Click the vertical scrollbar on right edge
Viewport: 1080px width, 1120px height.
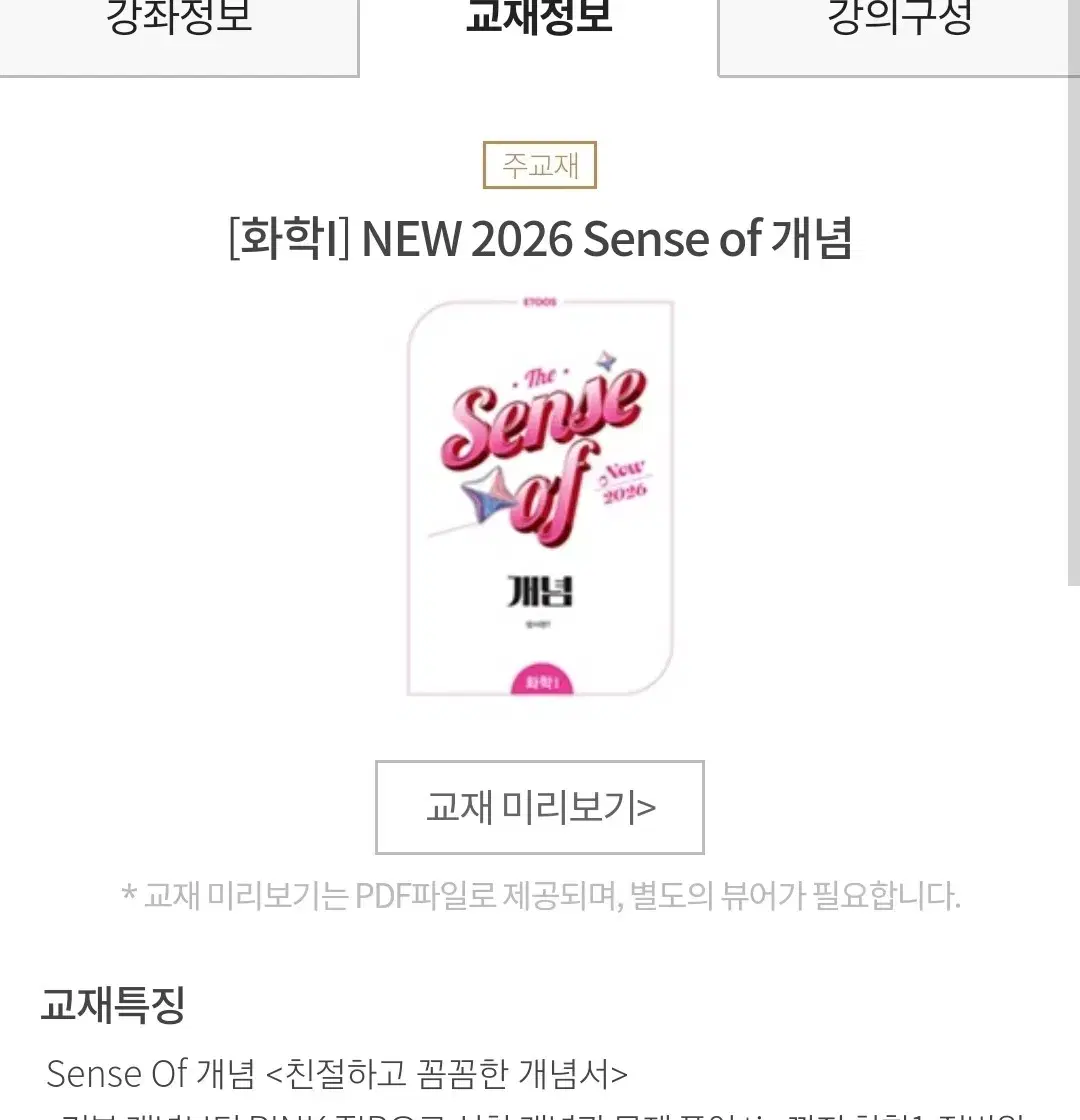pos(1074,293)
